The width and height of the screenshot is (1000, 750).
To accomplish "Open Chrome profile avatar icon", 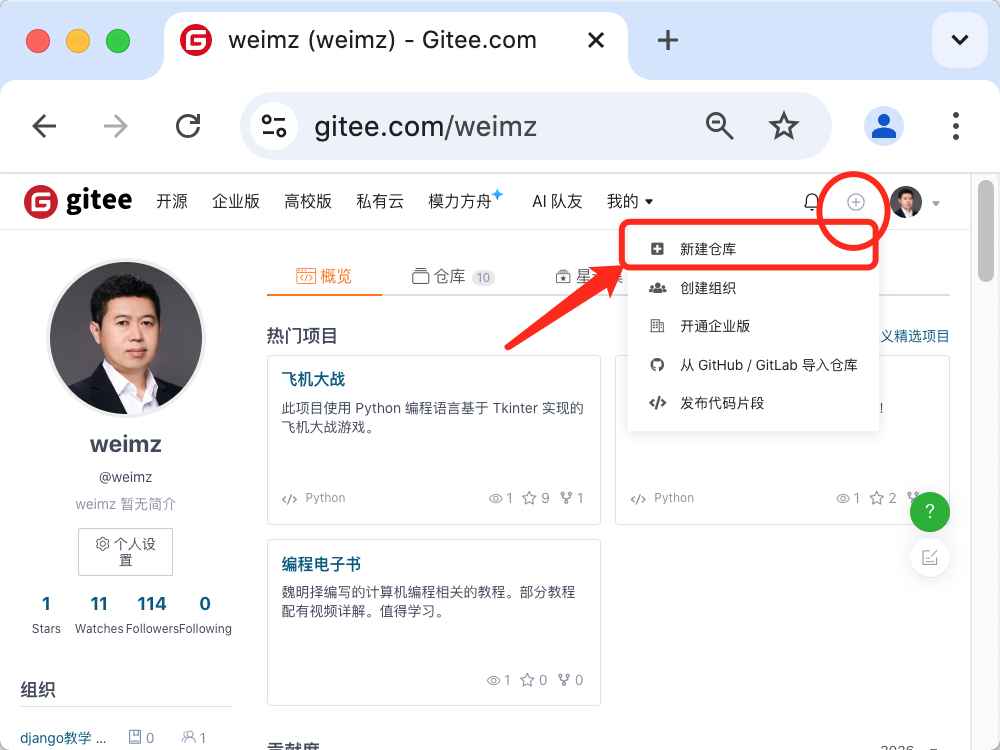I will (883, 126).
